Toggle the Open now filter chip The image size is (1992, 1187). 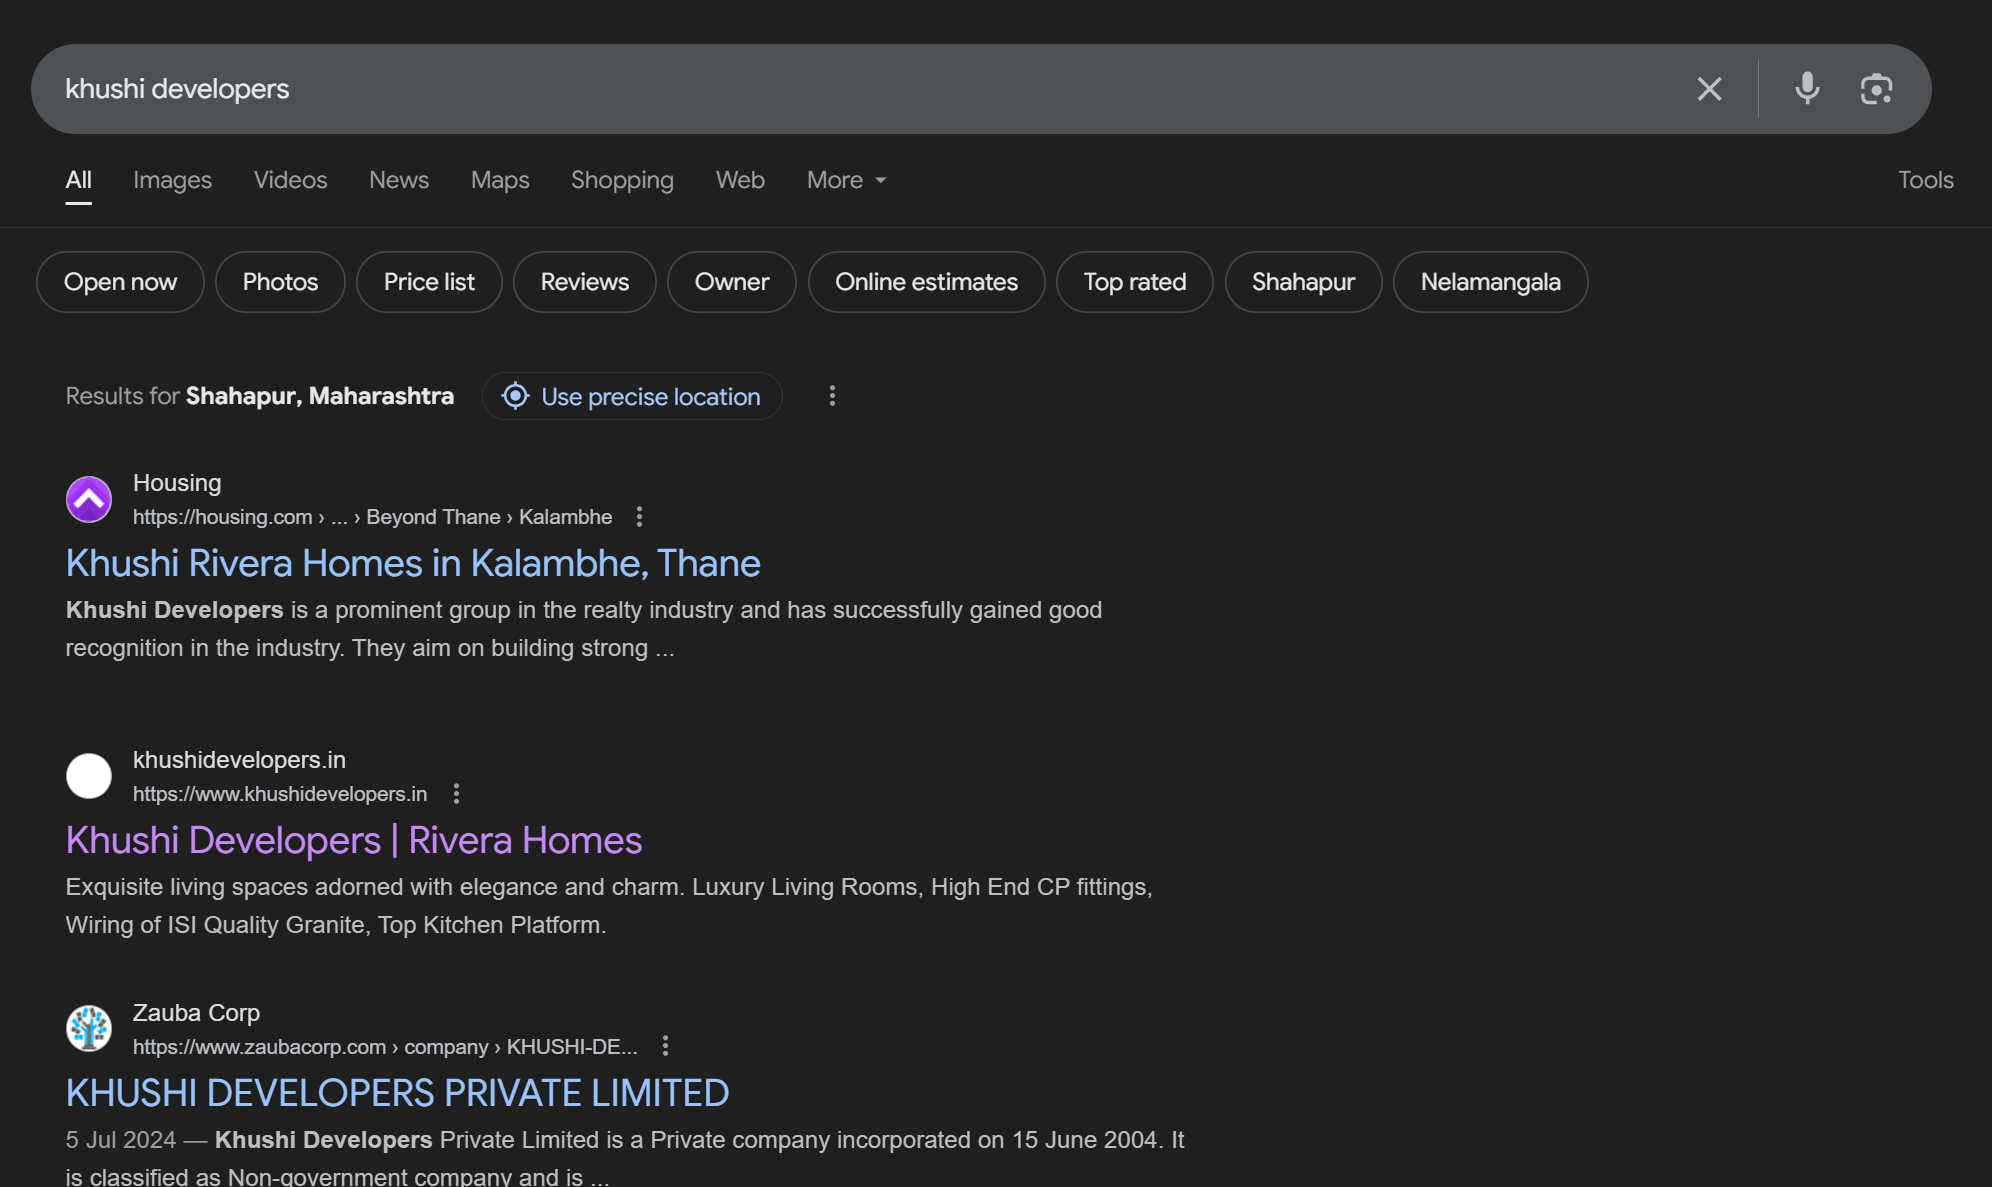(x=120, y=282)
